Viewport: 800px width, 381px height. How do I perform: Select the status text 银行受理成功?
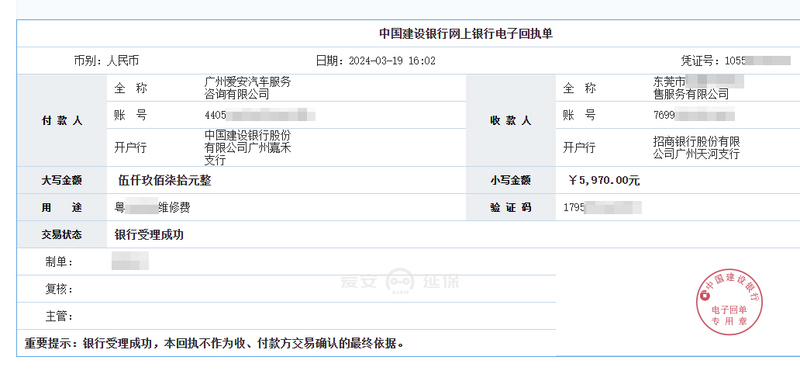(149, 235)
